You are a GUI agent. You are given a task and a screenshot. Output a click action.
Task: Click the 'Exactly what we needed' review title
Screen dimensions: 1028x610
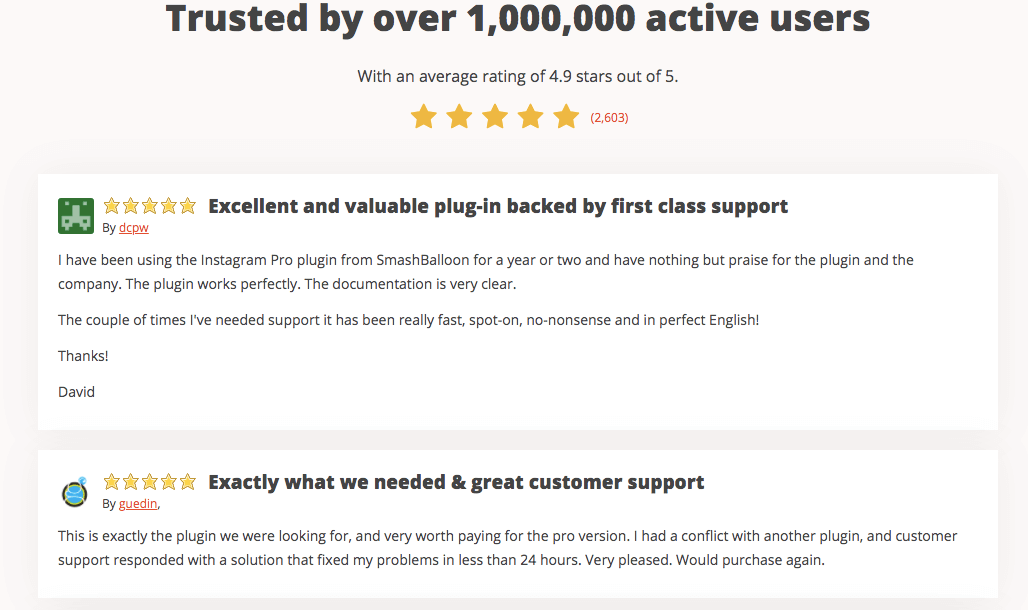tap(456, 483)
